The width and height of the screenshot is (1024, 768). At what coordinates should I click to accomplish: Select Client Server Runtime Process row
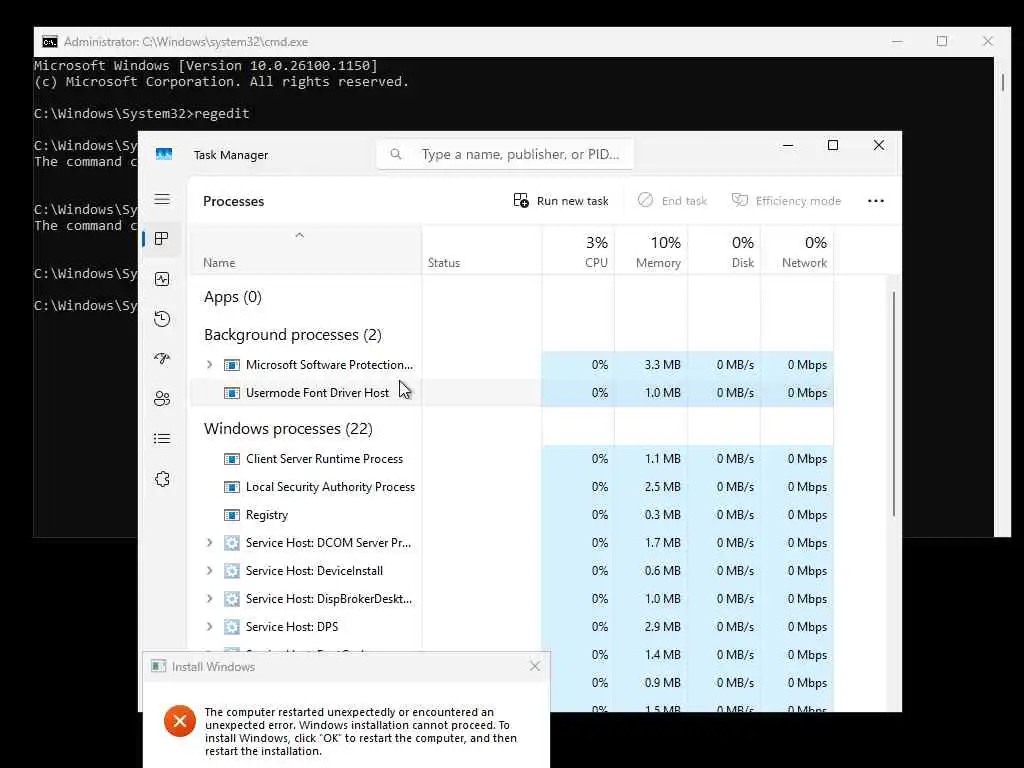pos(511,459)
